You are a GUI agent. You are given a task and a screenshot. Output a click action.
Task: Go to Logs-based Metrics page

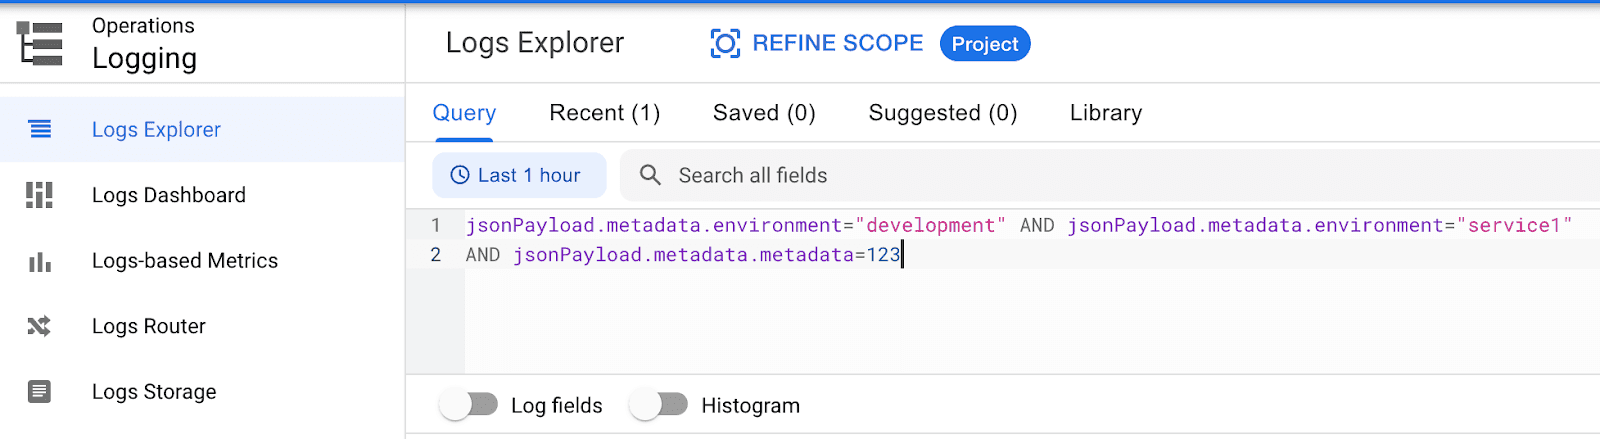point(202,261)
